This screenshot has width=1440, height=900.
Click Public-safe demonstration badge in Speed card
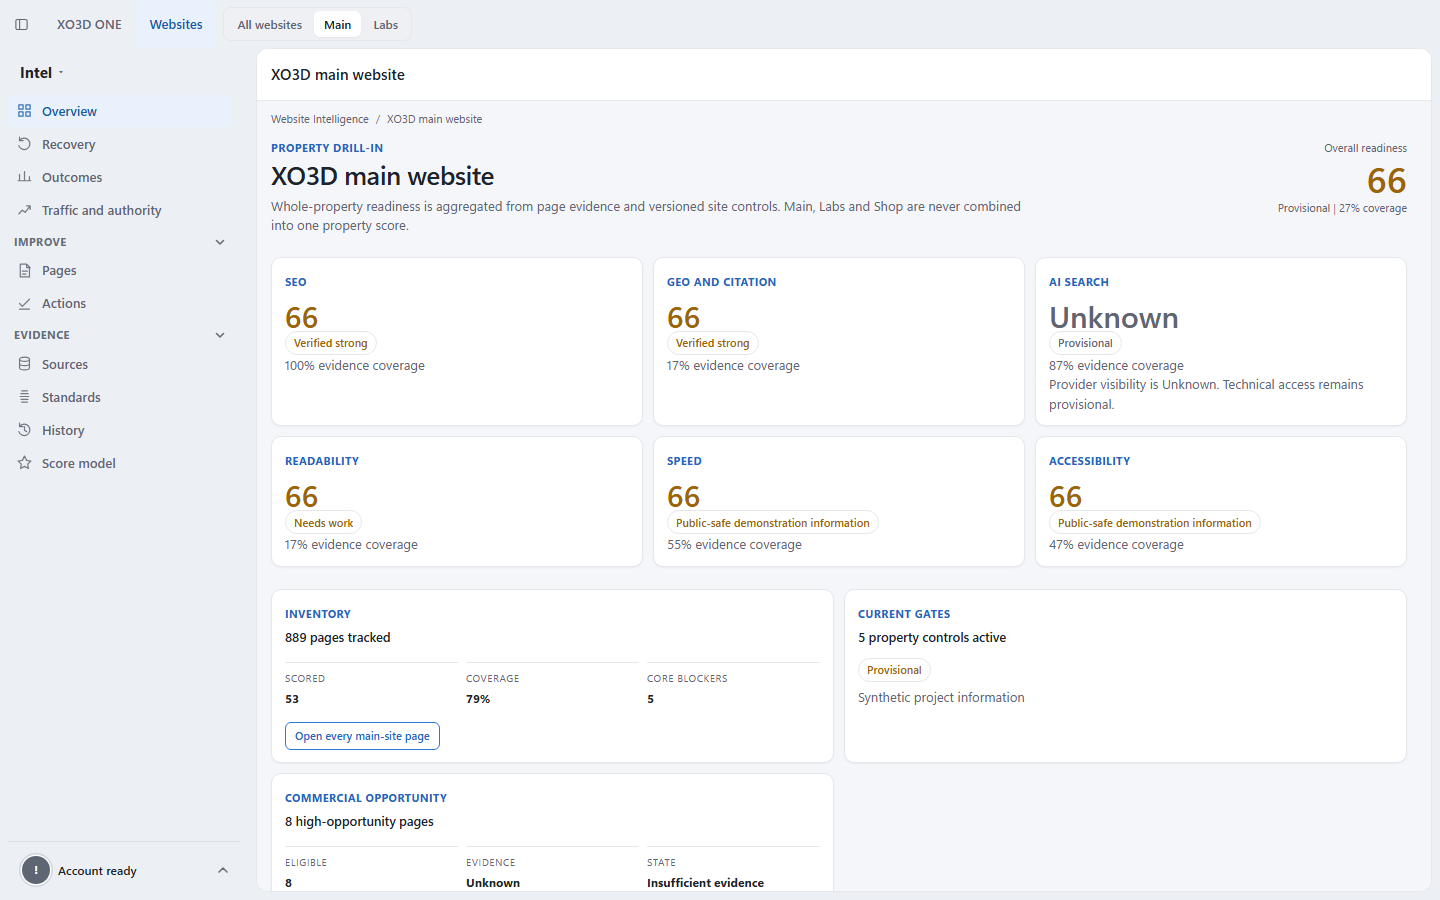point(773,523)
